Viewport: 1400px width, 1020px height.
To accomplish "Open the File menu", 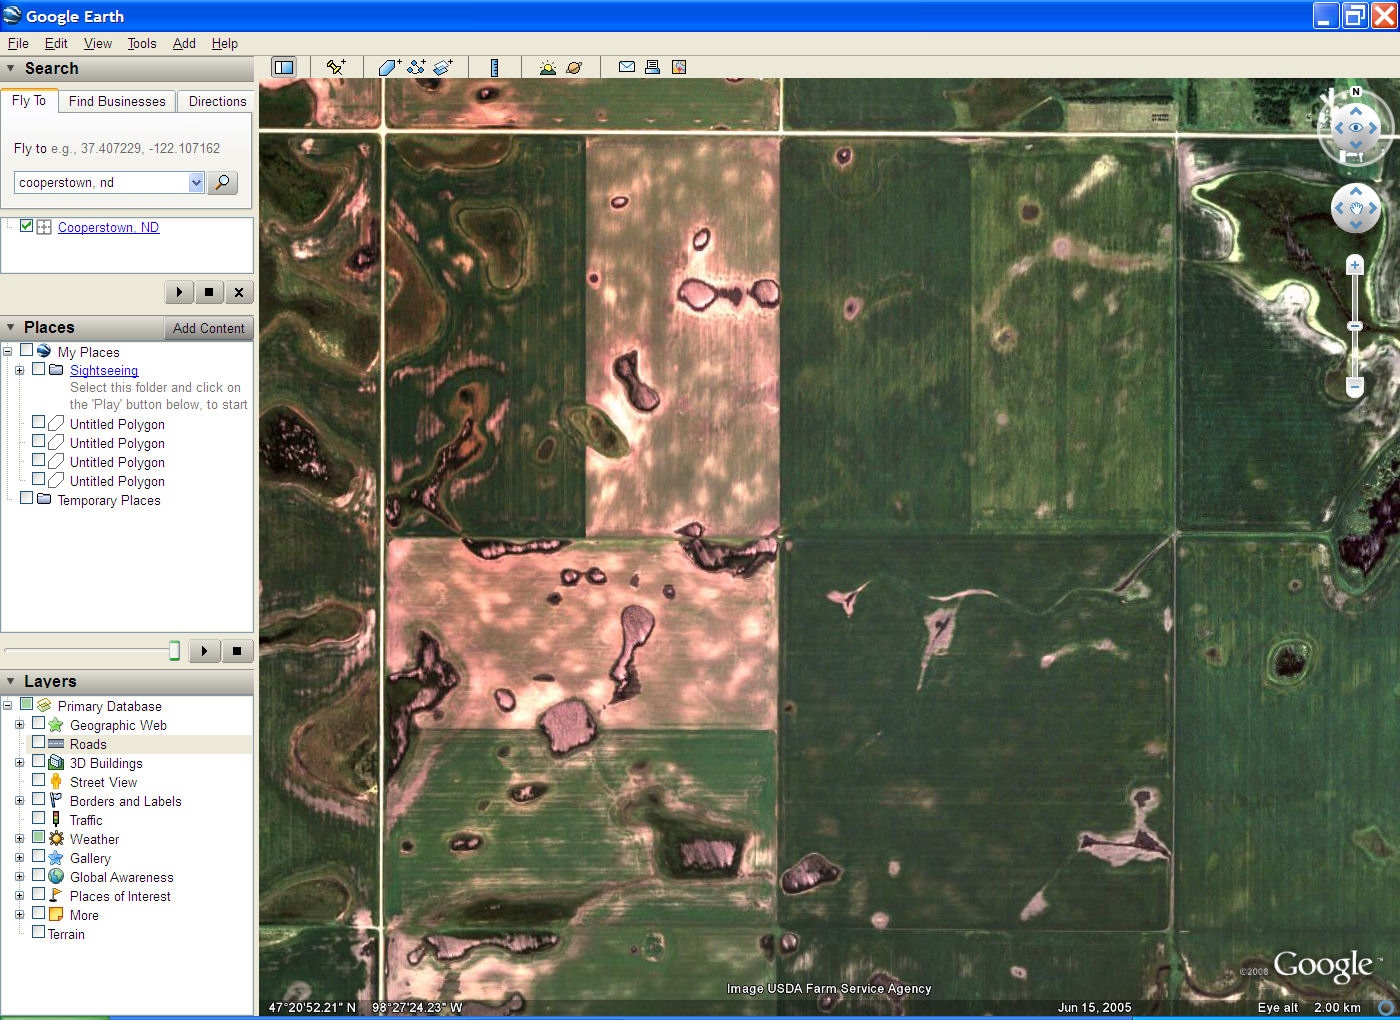I will pos(18,43).
